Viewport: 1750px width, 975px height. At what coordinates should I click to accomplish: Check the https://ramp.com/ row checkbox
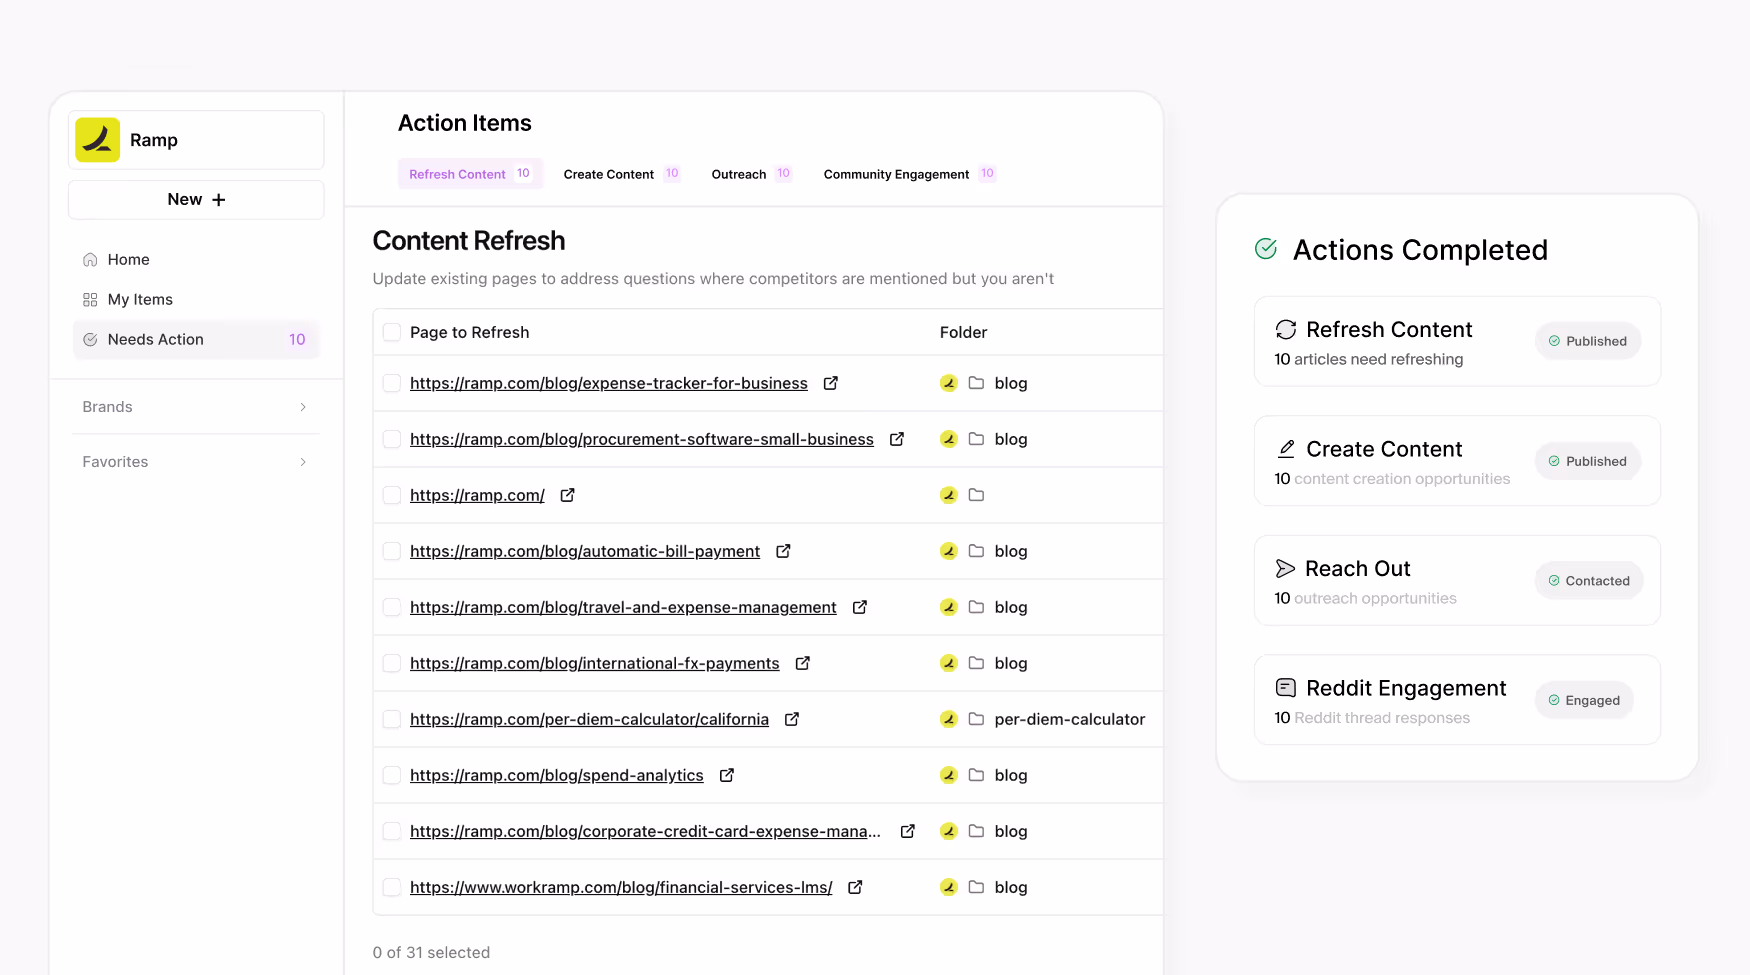pyautogui.click(x=392, y=495)
